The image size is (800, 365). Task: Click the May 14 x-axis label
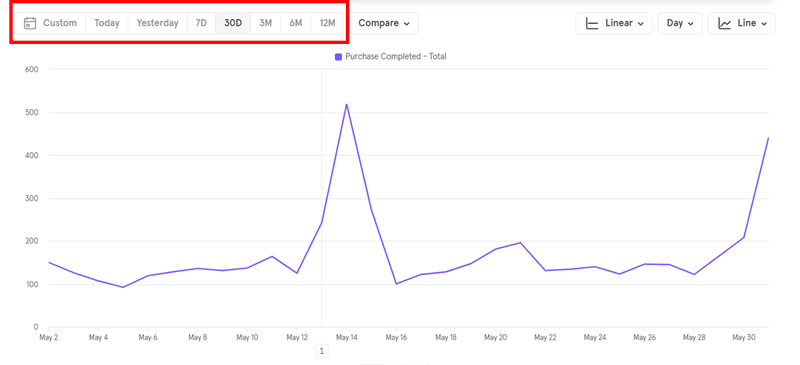coord(346,337)
